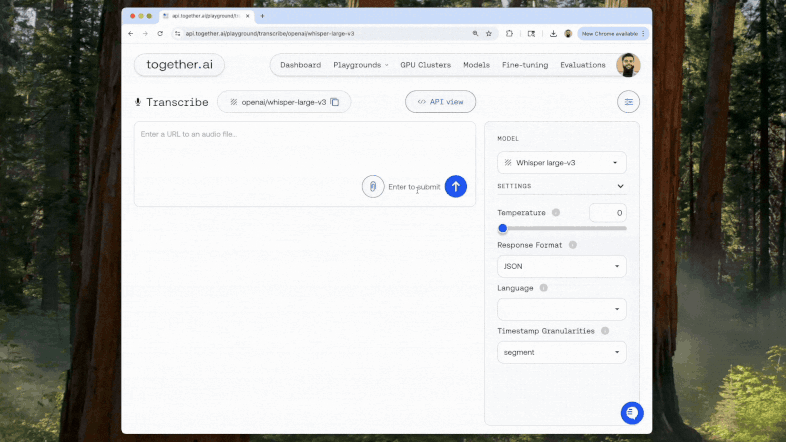This screenshot has height=442, width=786.
Task: Submit the audio URL with arrow button
Action: click(x=456, y=186)
